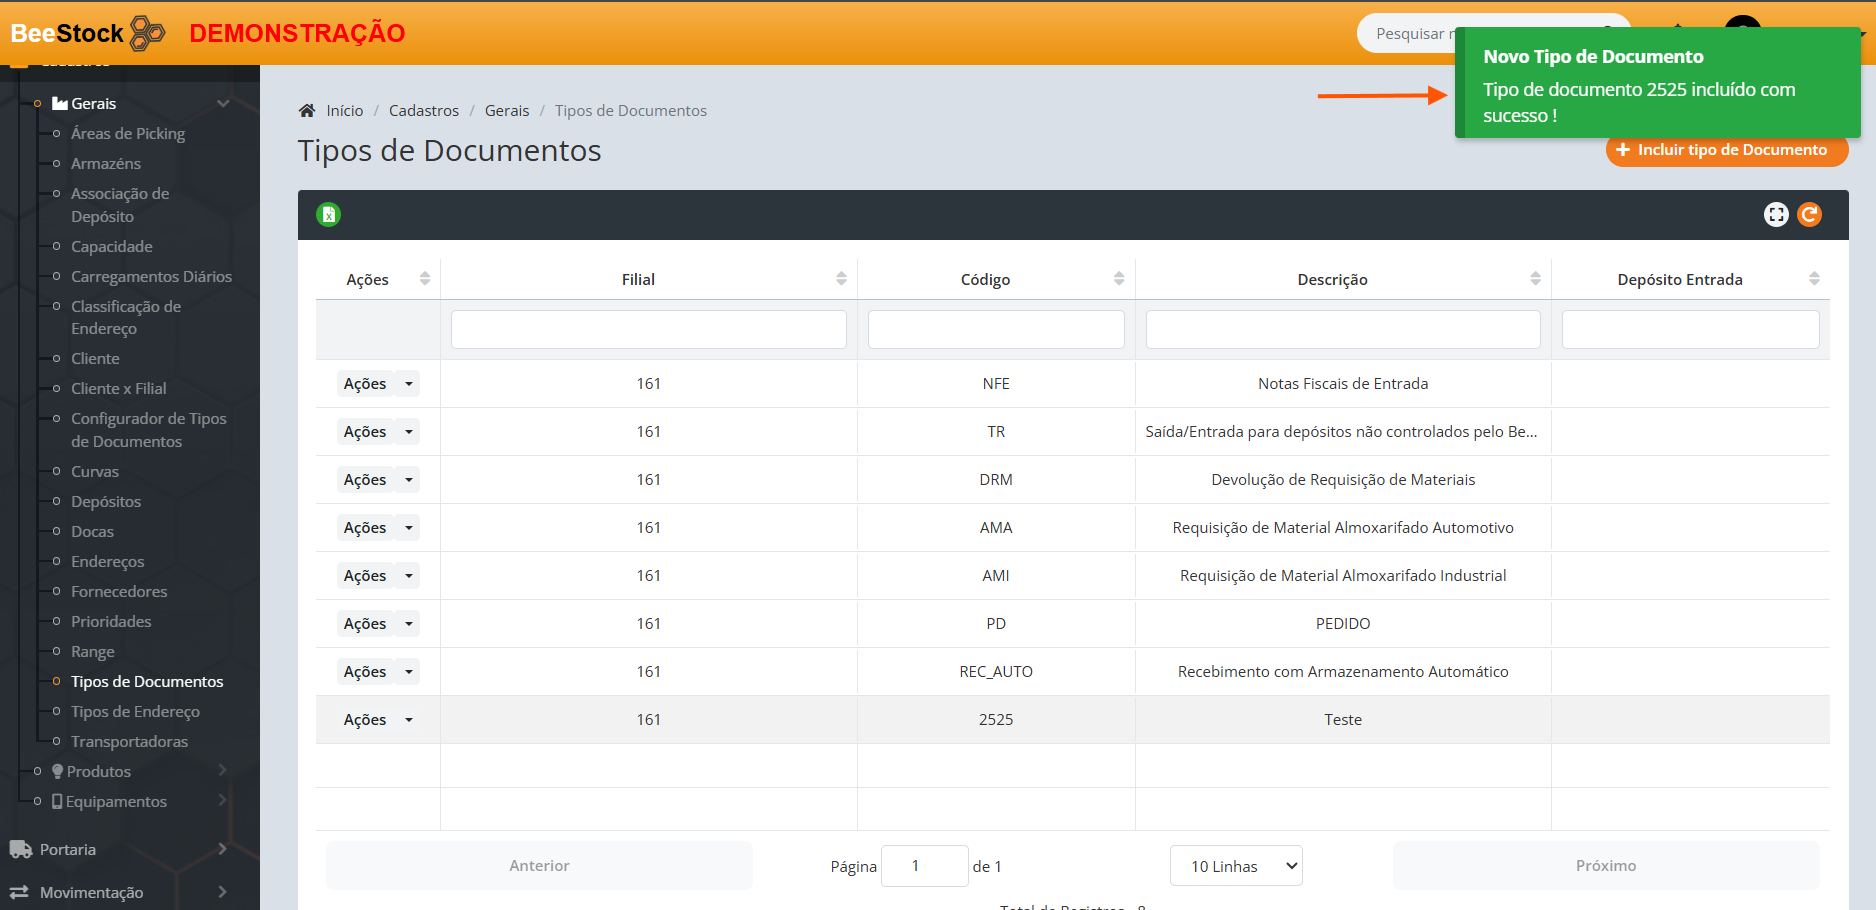Click the orange refresh table icon
This screenshot has width=1876, height=910.
point(1809,214)
